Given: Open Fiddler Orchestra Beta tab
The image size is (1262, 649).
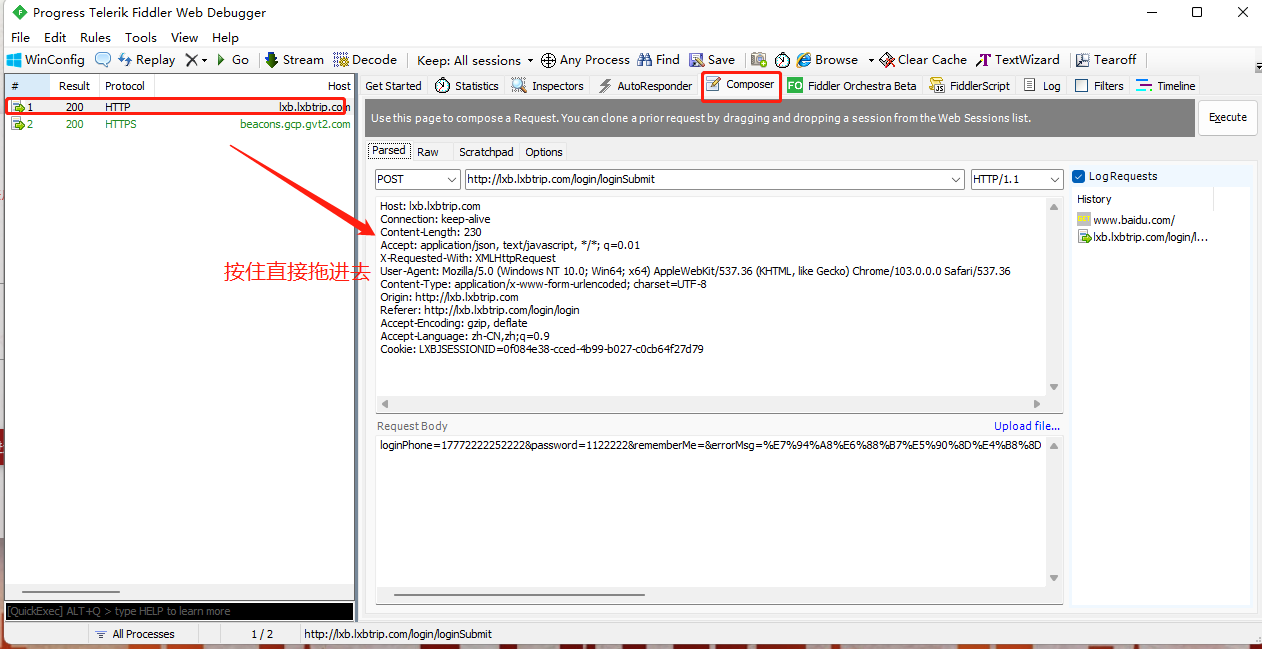Looking at the screenshot, I should pyautogui.click(x=852, y=86).
